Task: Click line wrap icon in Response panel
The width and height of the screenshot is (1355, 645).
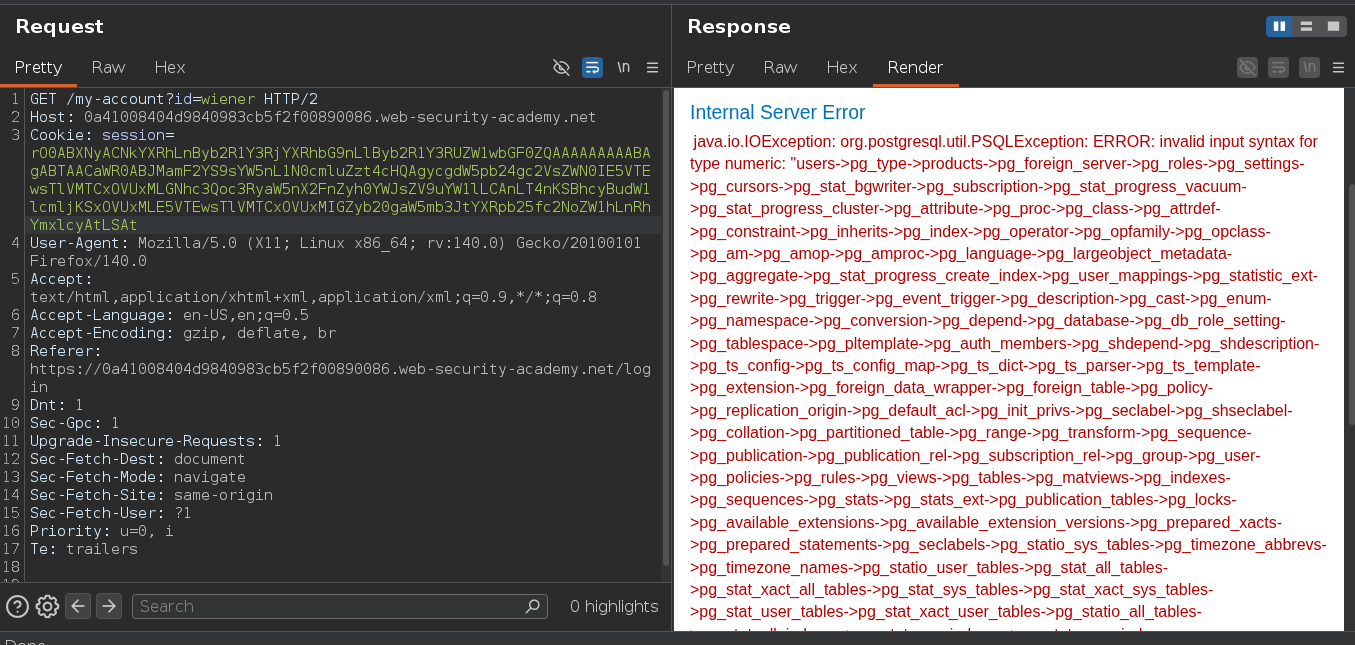Action: tap(1278, 67)
